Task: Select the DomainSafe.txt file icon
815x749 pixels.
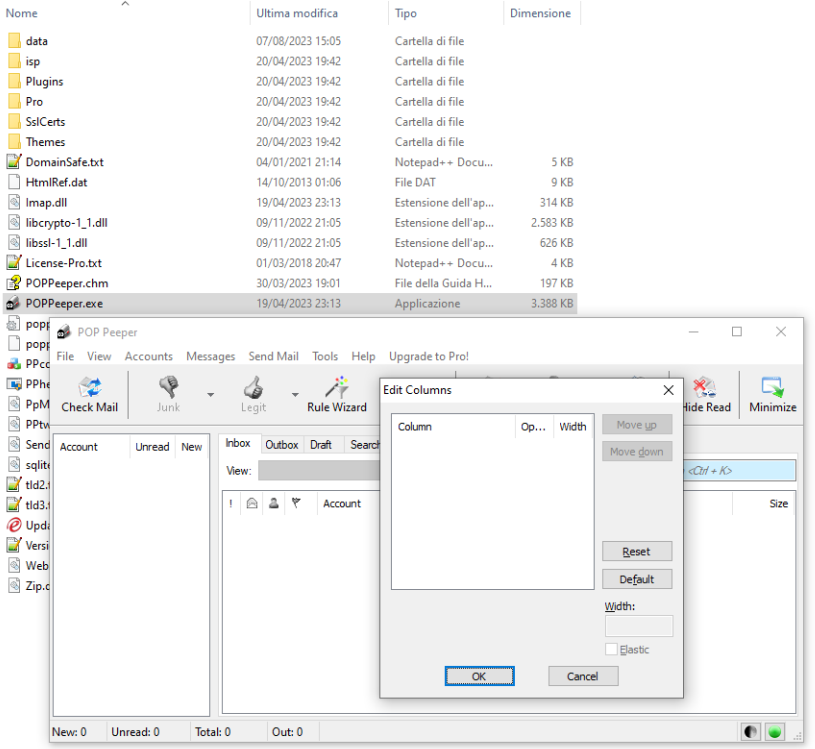Action: 15,162
